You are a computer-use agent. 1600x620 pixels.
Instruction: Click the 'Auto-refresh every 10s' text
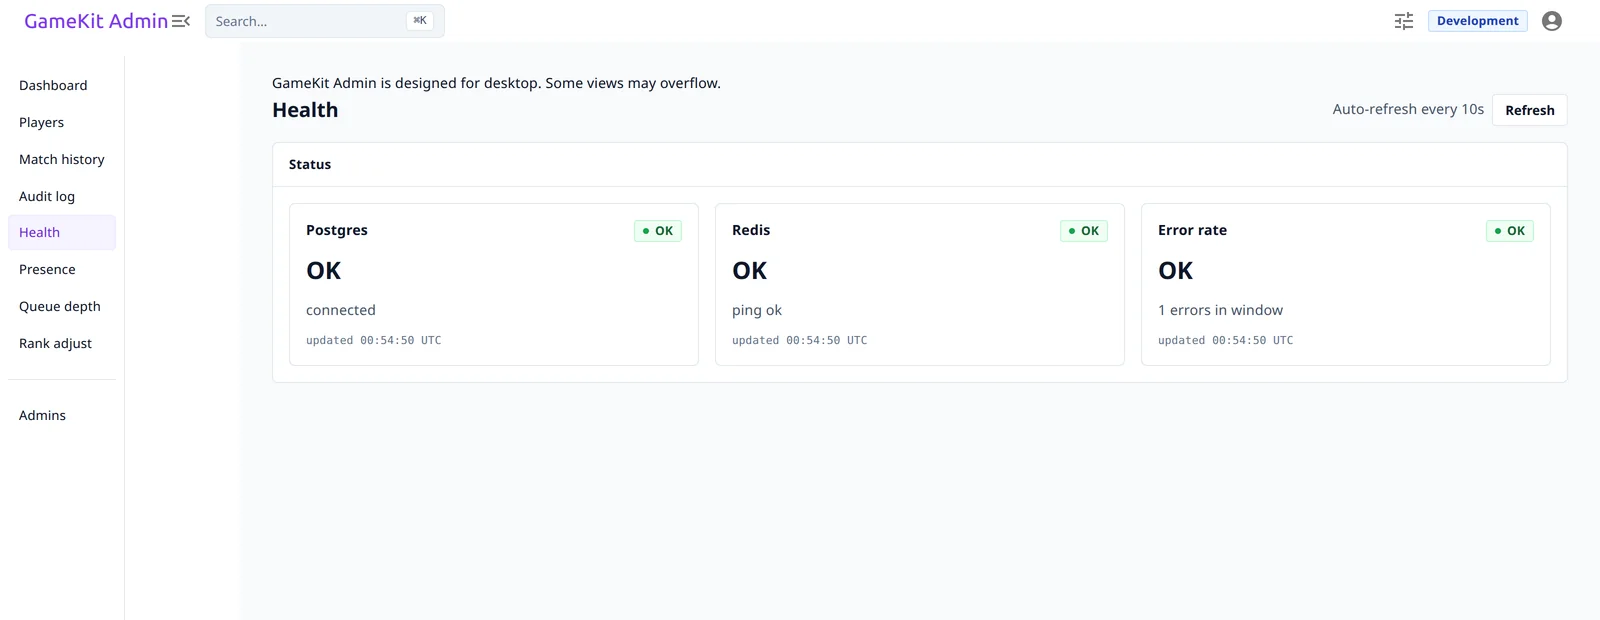pyautogui.click(x=1408, y=110)
